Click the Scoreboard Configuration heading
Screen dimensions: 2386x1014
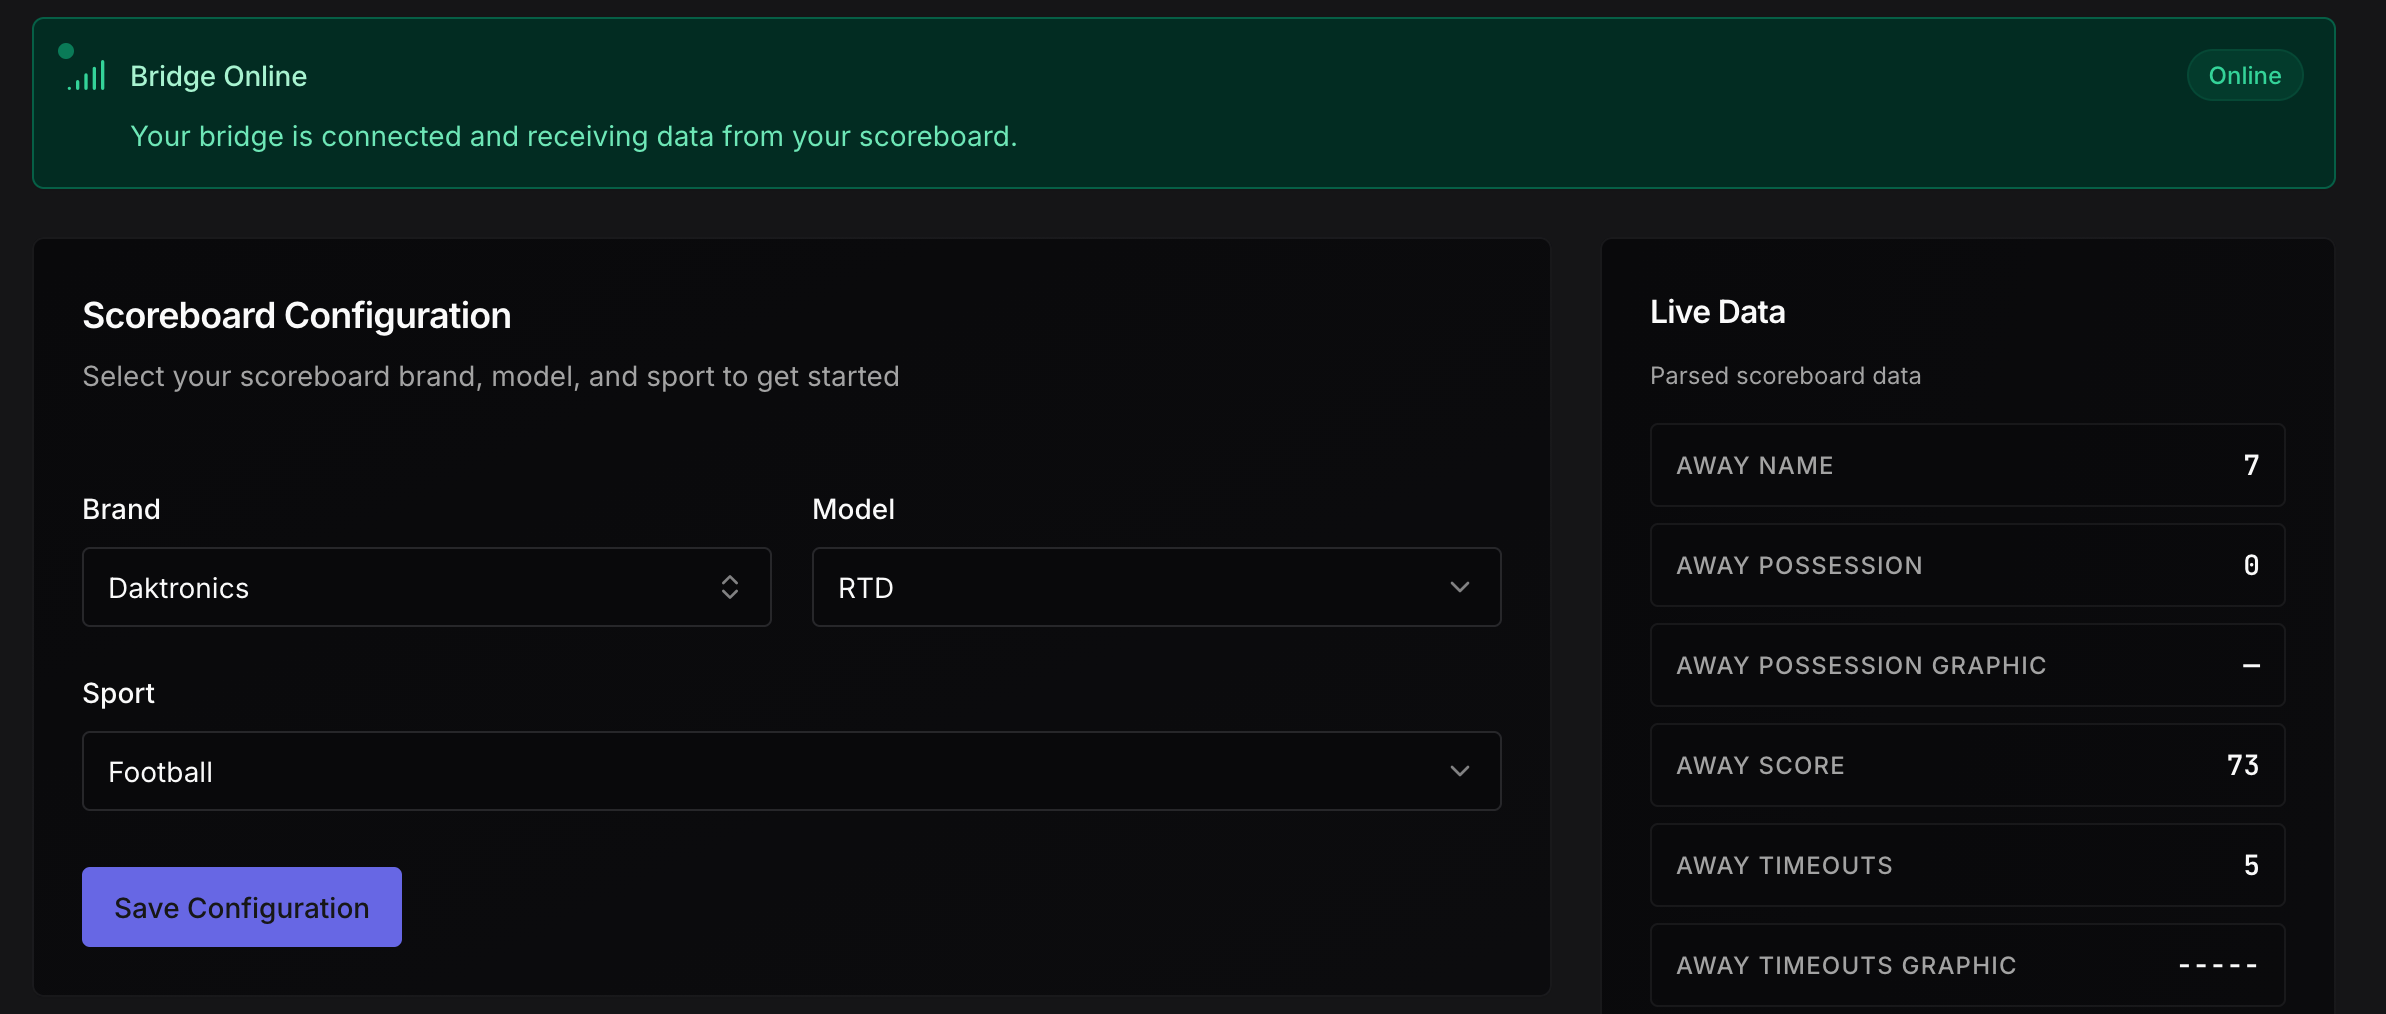pos(296,316)
